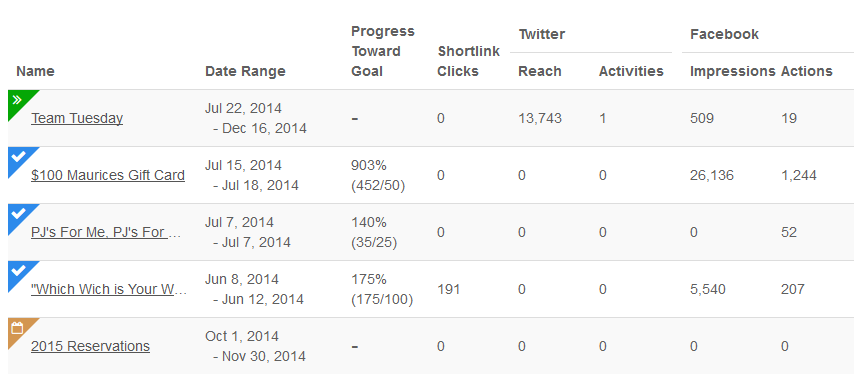
Task: Open the PJ's For Me campaign link
Action: click(x=106, y=233)
